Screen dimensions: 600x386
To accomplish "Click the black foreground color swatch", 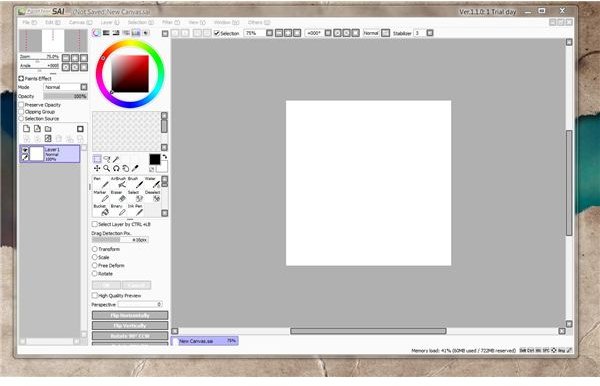I will click(x=155, y=159).
